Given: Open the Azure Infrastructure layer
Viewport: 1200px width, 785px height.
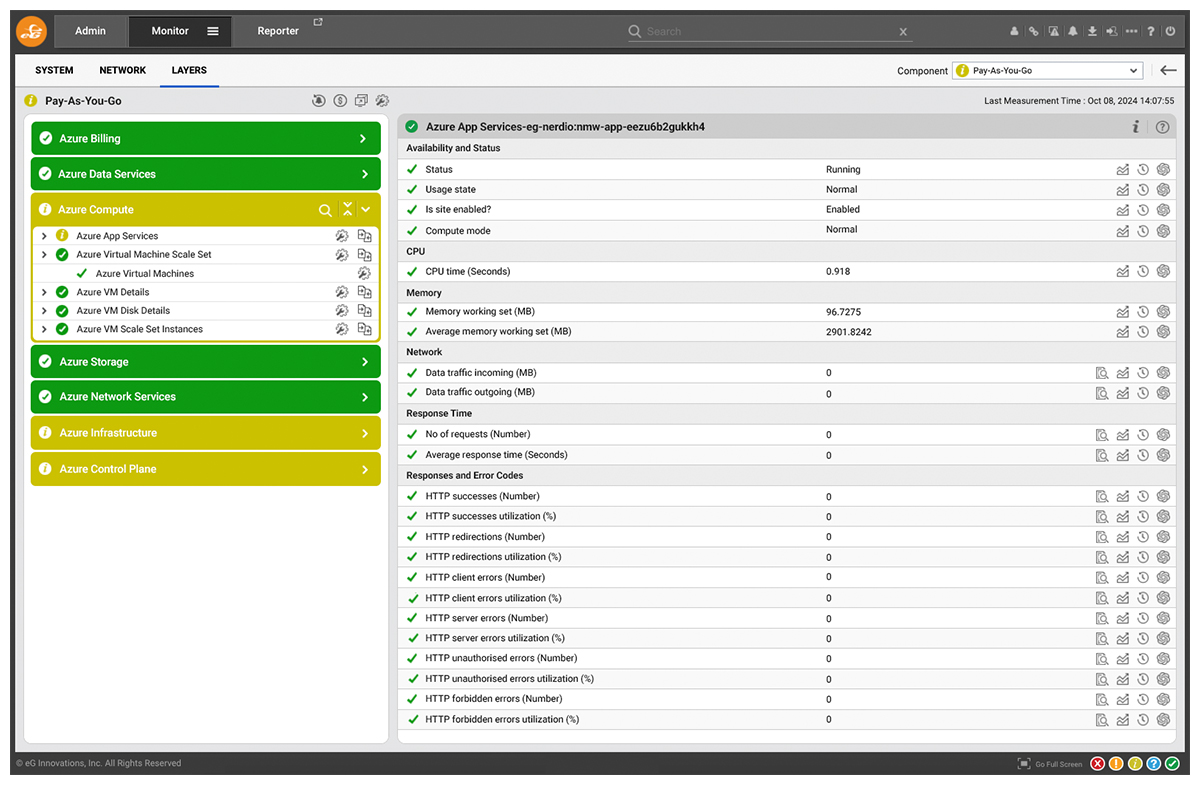Looking at the screenshot, I should click(206, 433).
